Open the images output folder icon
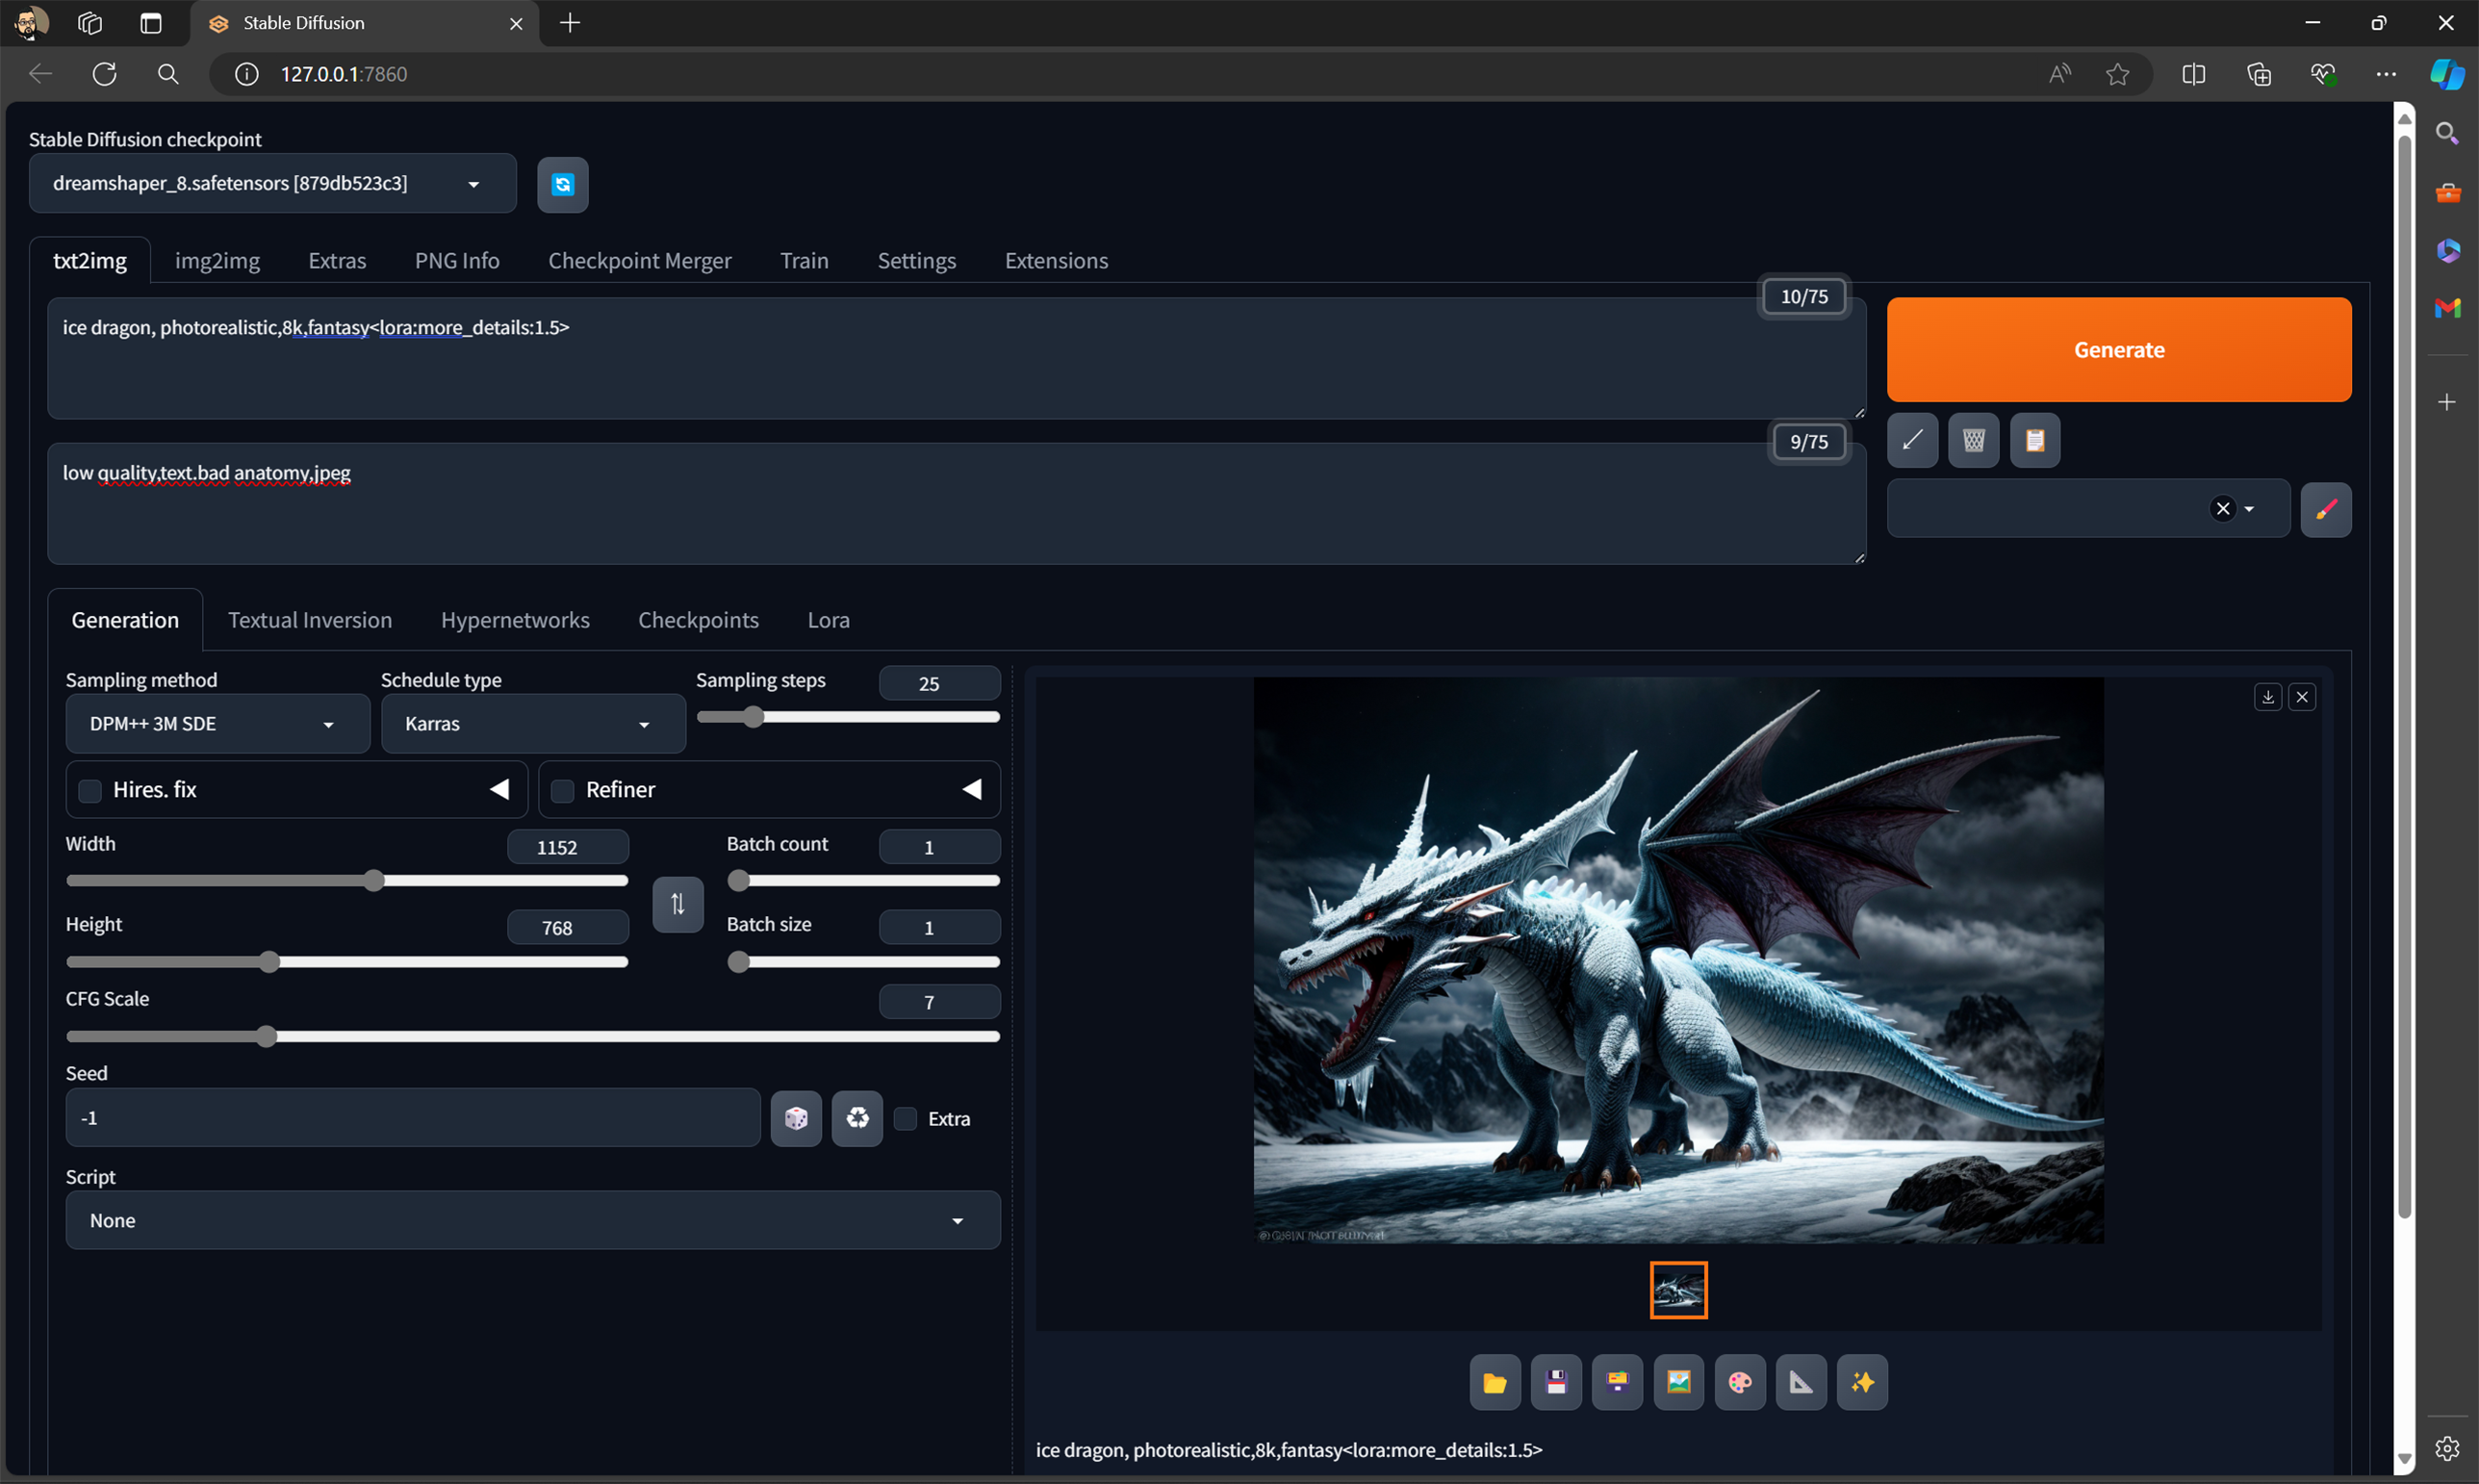The image size is (2479, 1484). pos(1494,1382)
